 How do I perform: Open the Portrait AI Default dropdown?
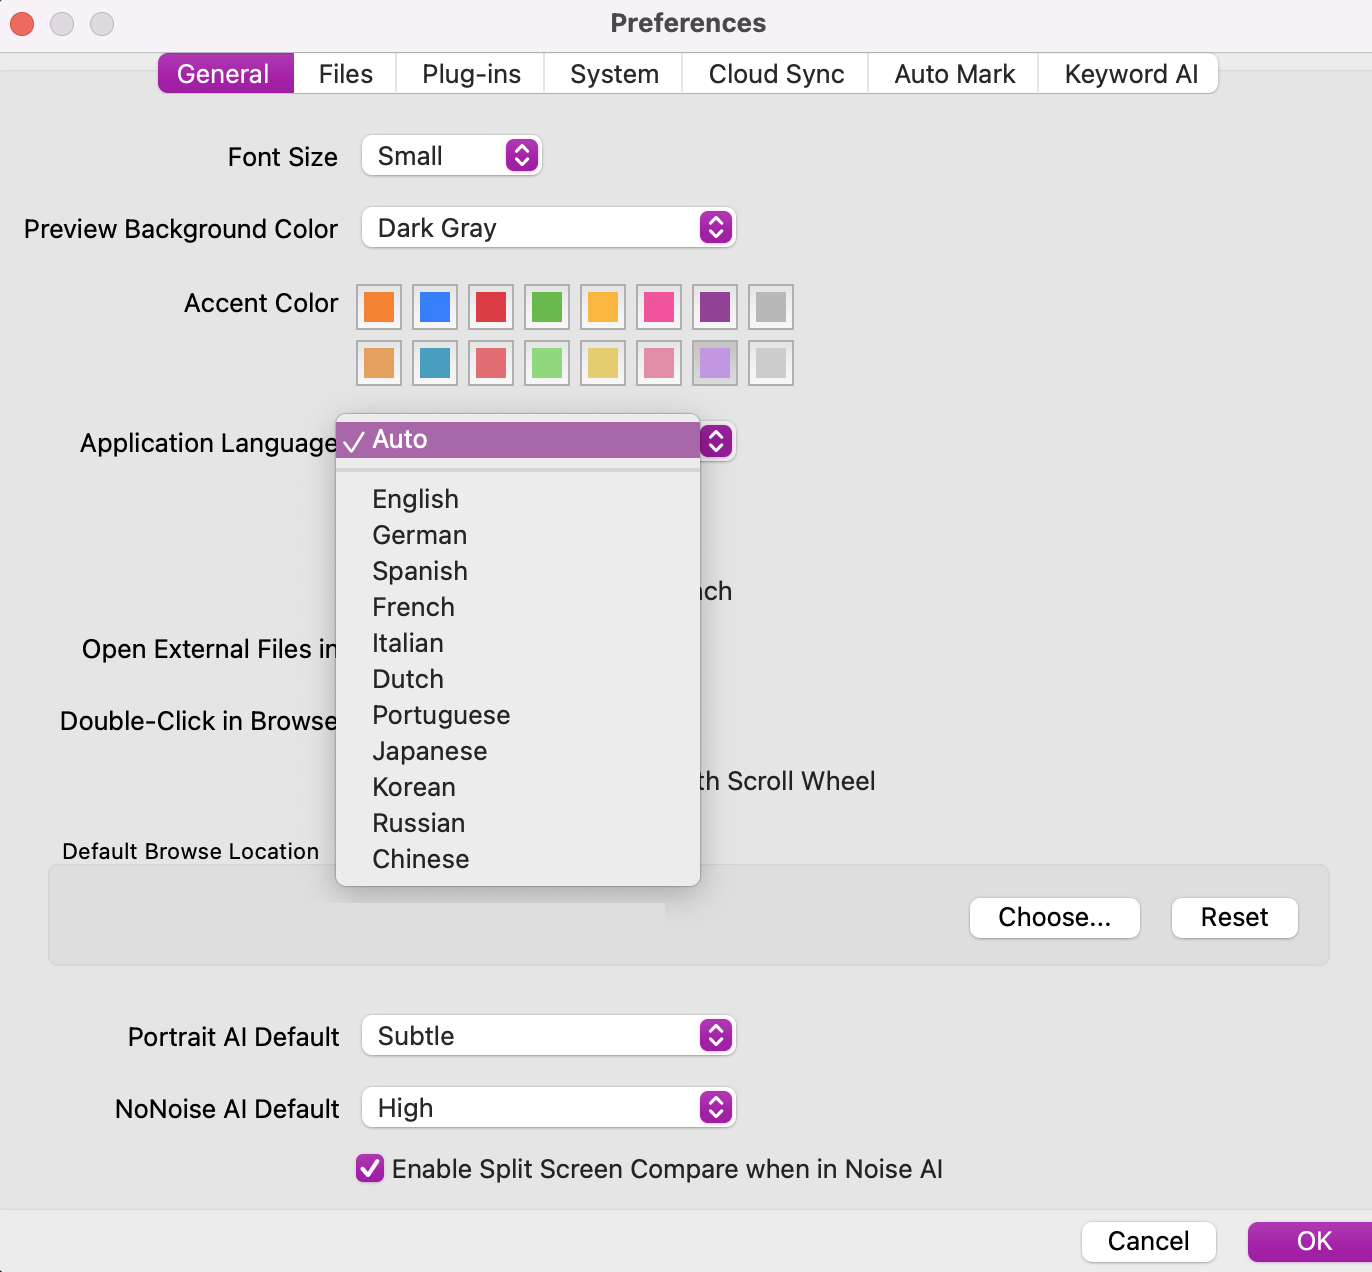[548, 1036]
